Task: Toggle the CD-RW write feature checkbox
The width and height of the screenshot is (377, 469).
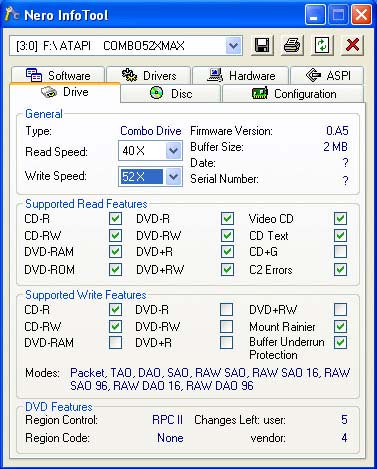Action: click(115, 326)
